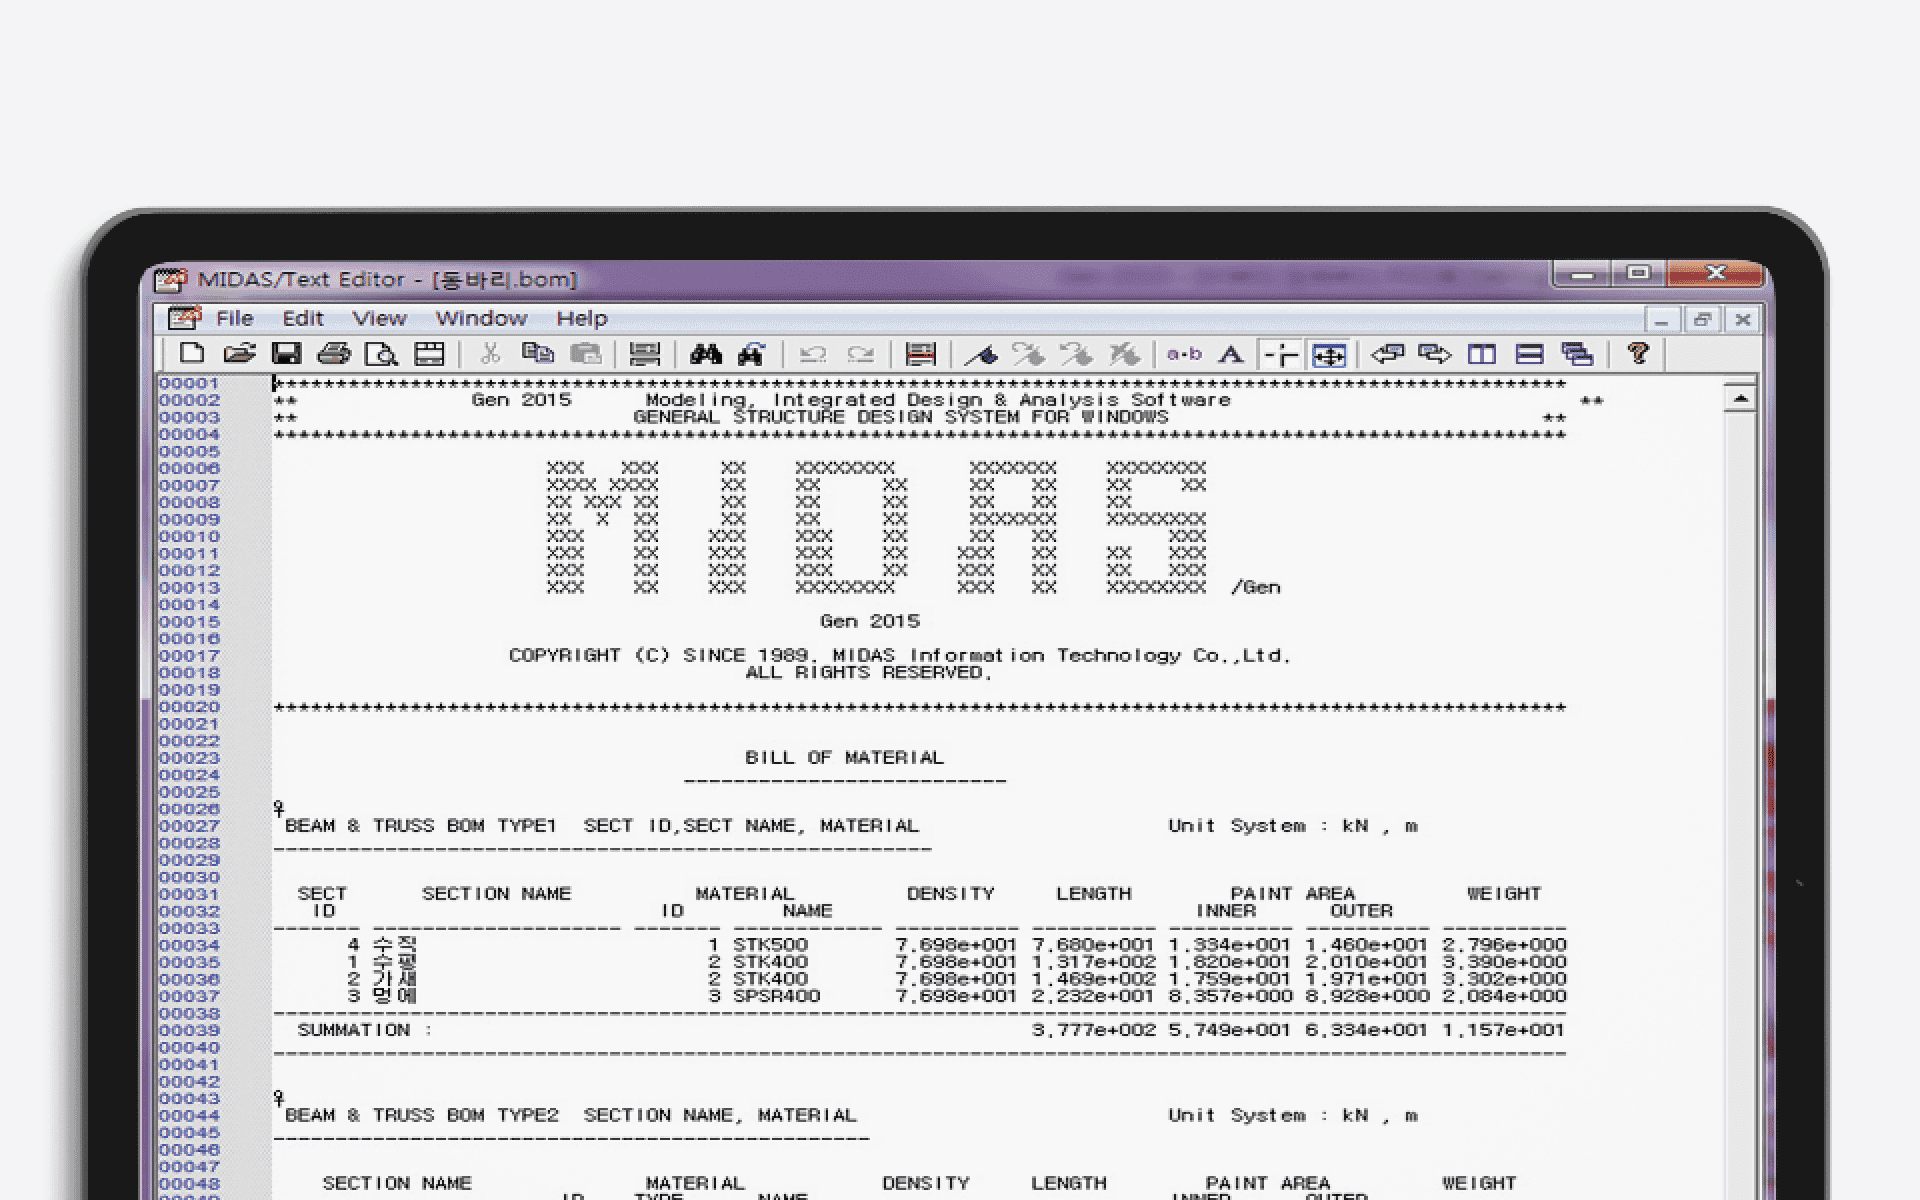Click the Undo arrow icon
The height and width of the screenshot is (1200, 1920).
tap(813, 354)
